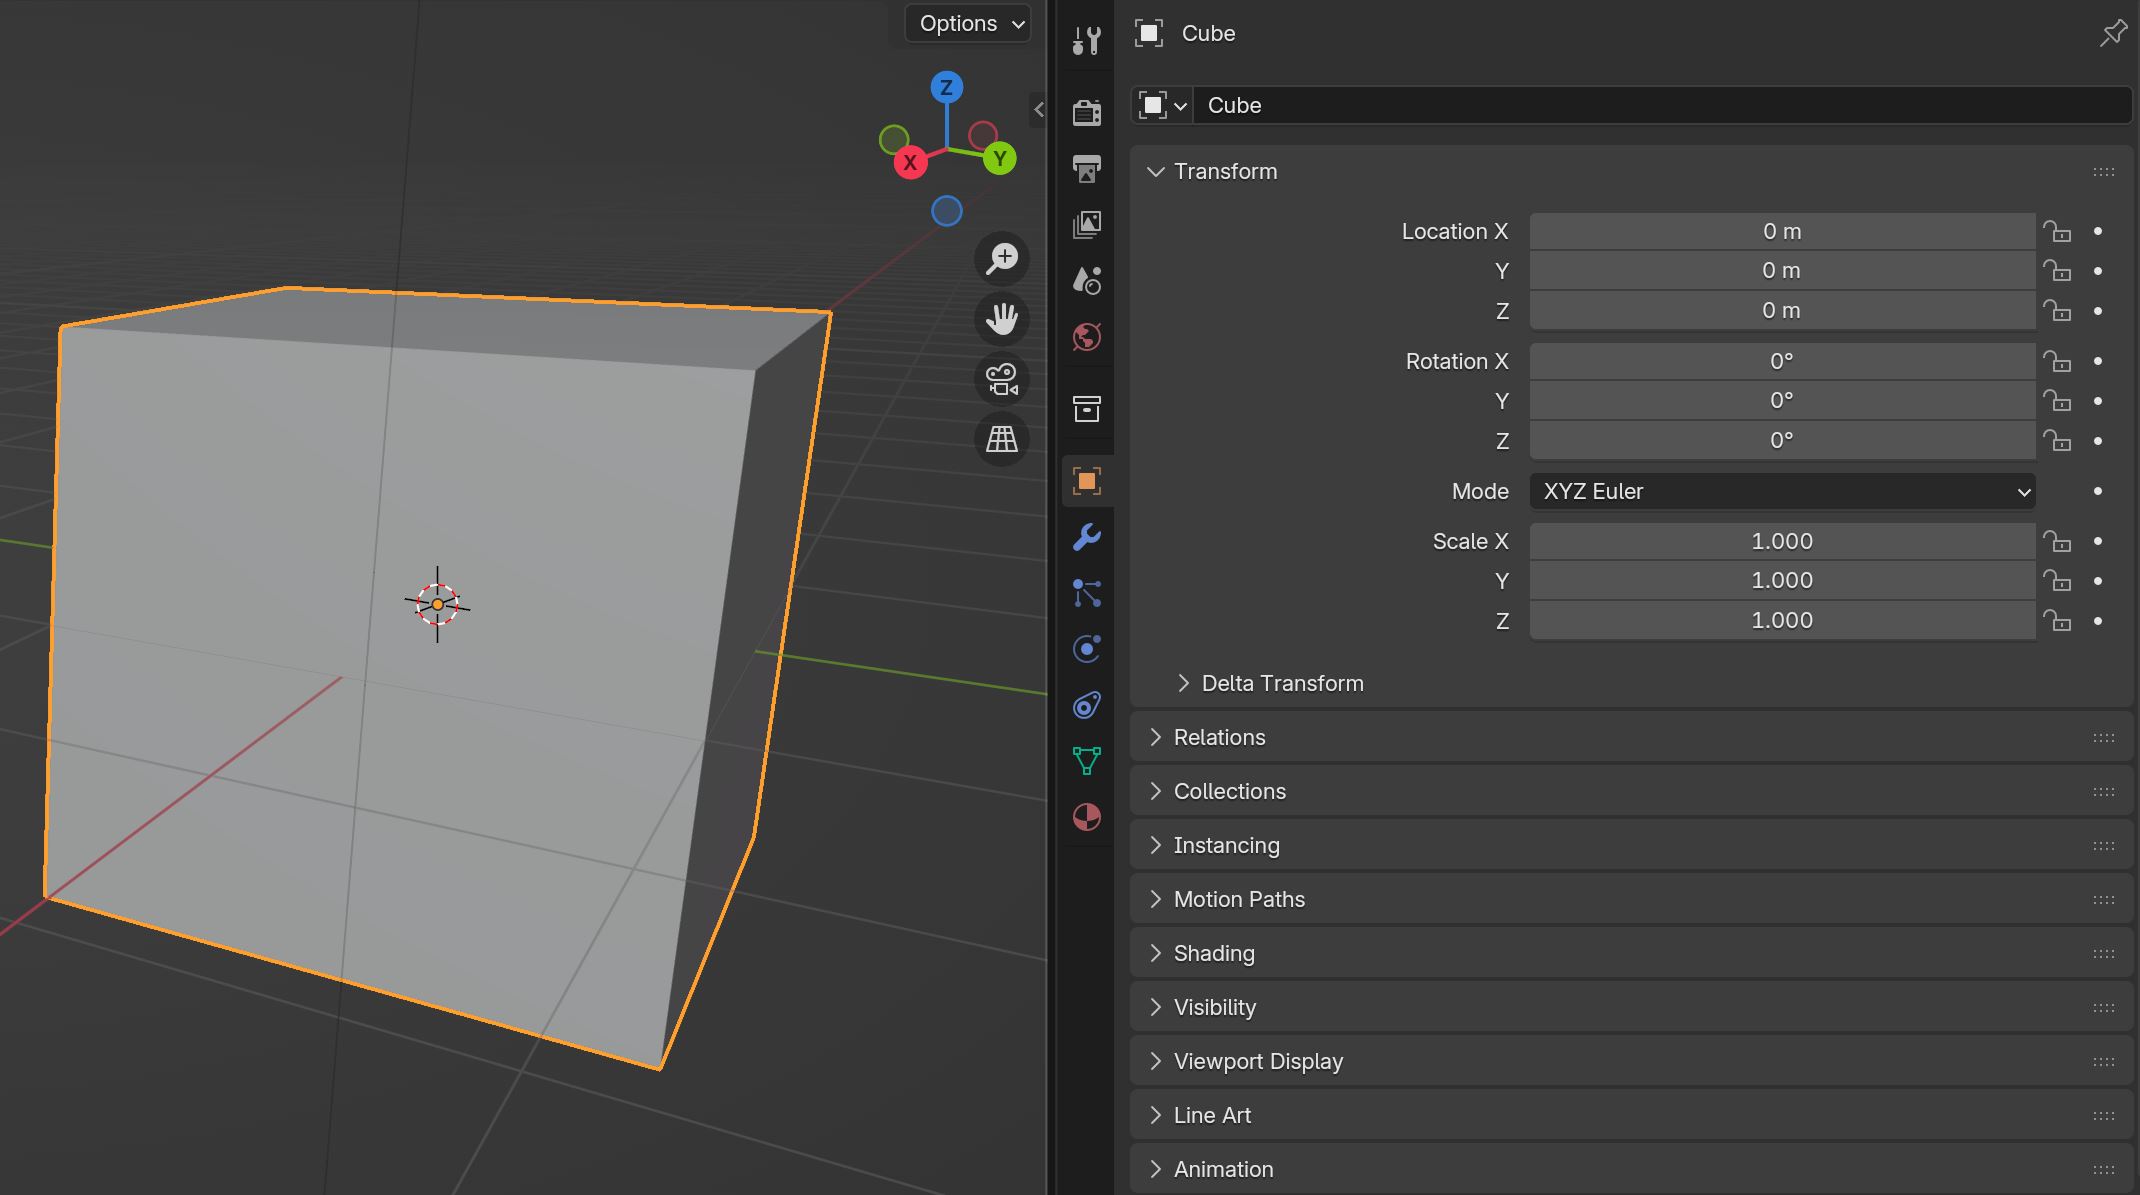
Task: Switch perspective/orthographic with the grid icon
Action: 1001,439
